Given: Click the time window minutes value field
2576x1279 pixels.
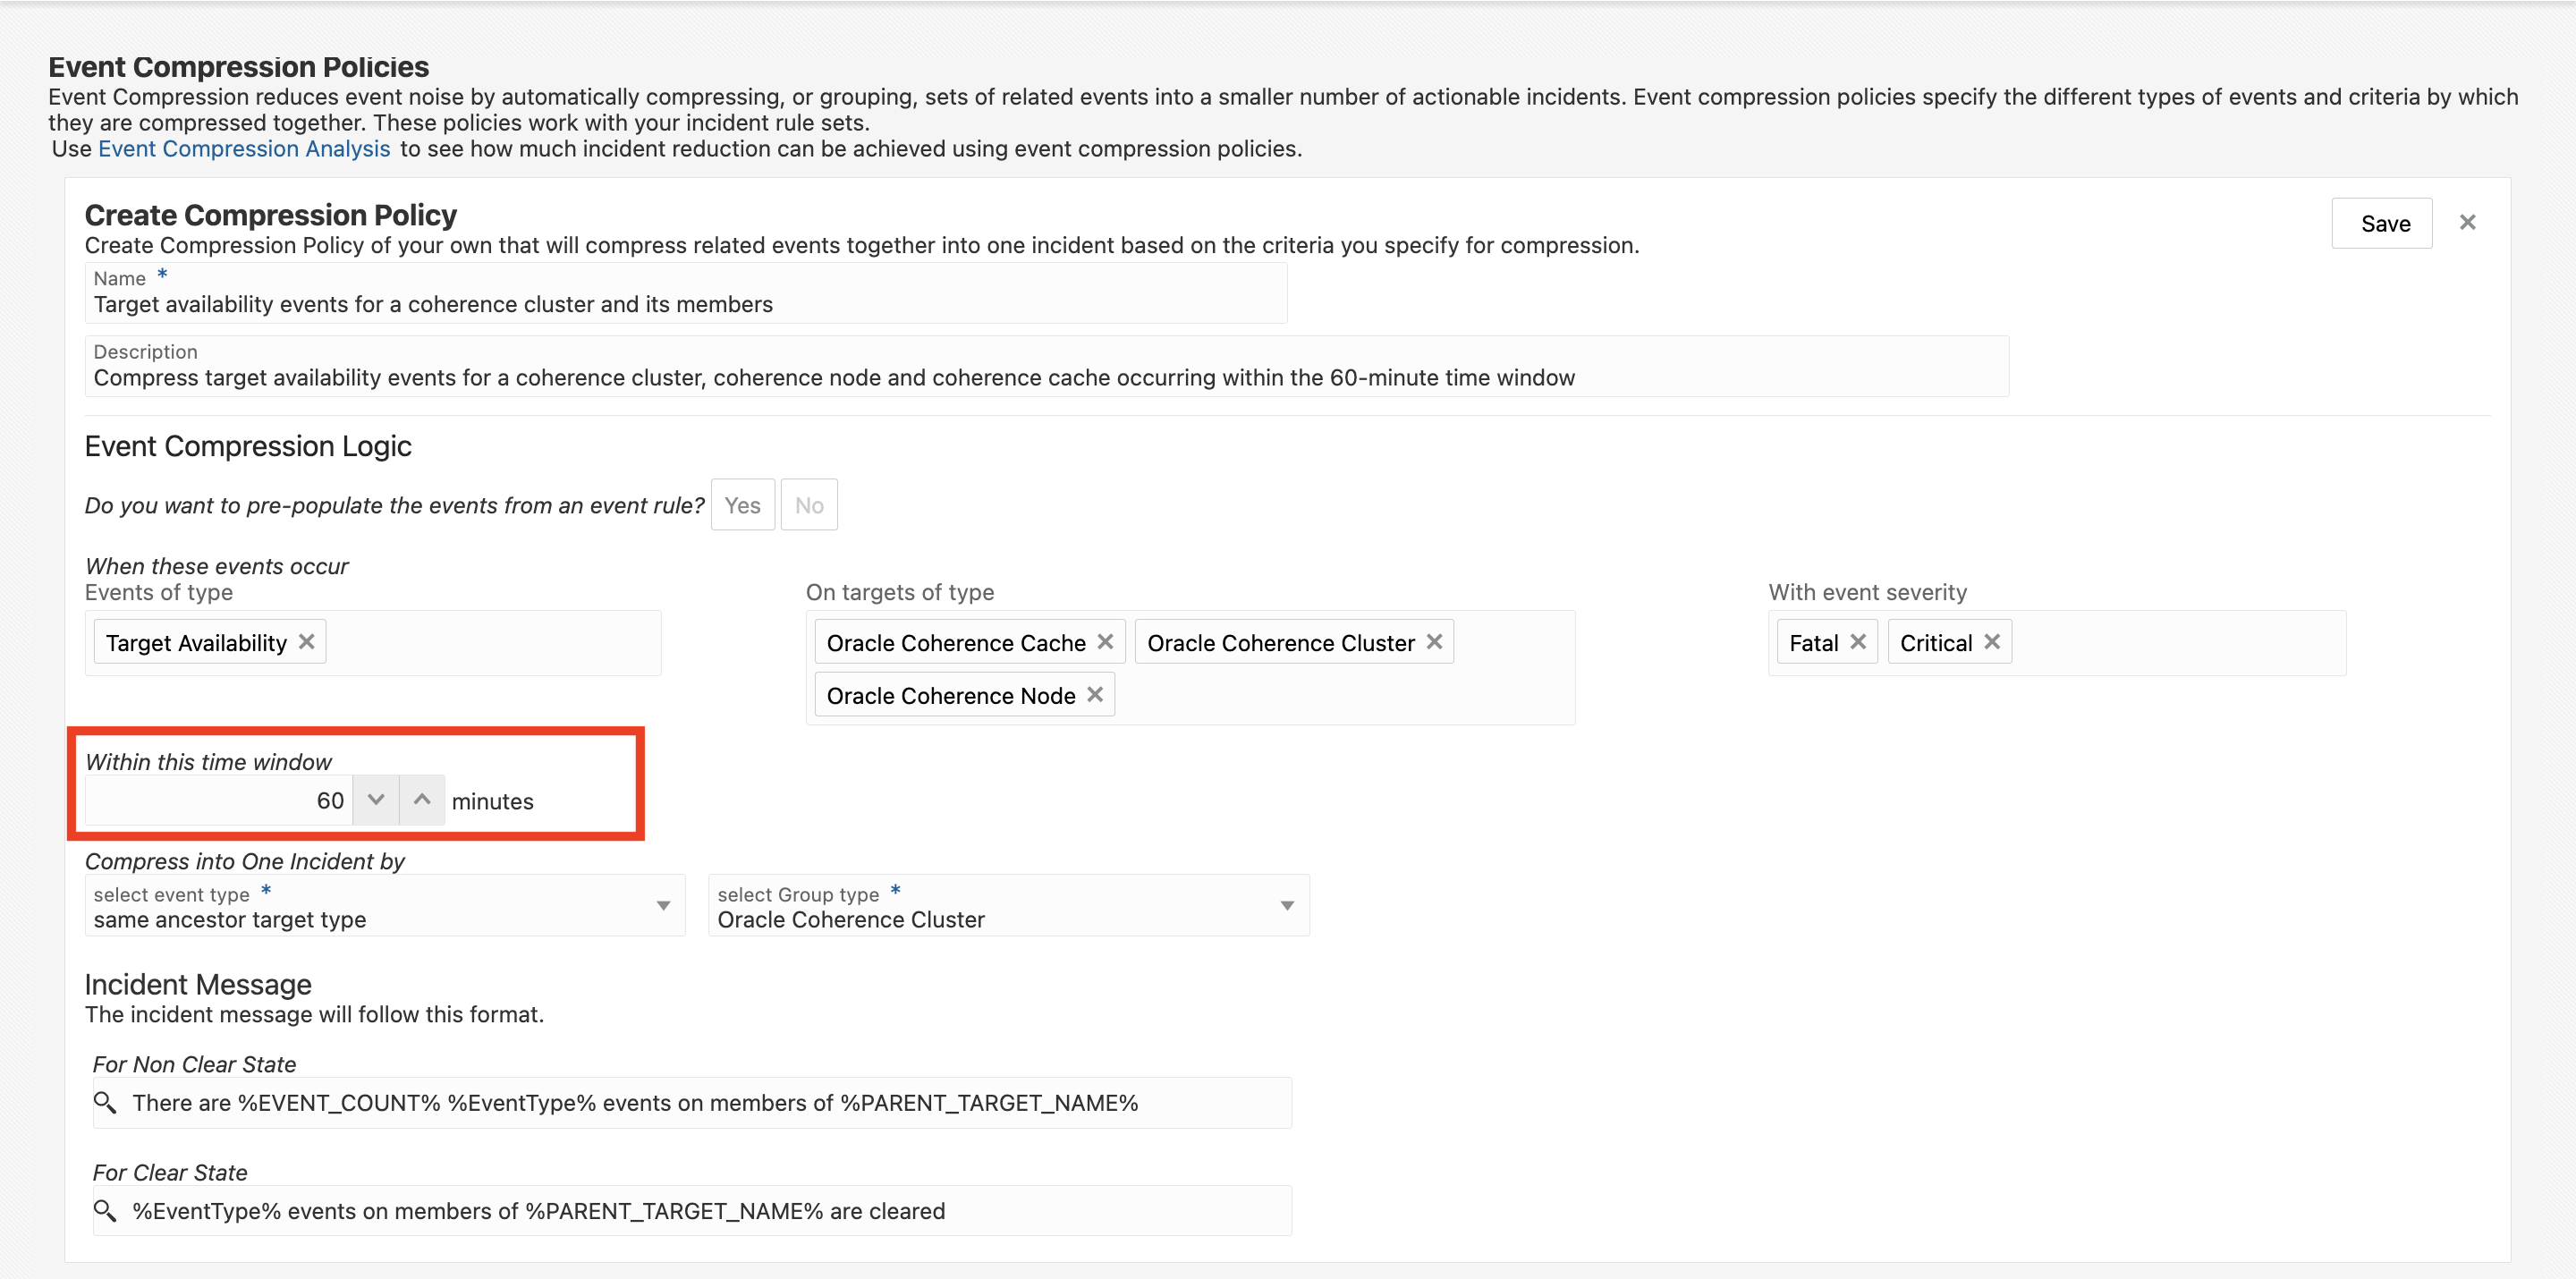Looking at the screenshot, I should click(x=220, y=800).
